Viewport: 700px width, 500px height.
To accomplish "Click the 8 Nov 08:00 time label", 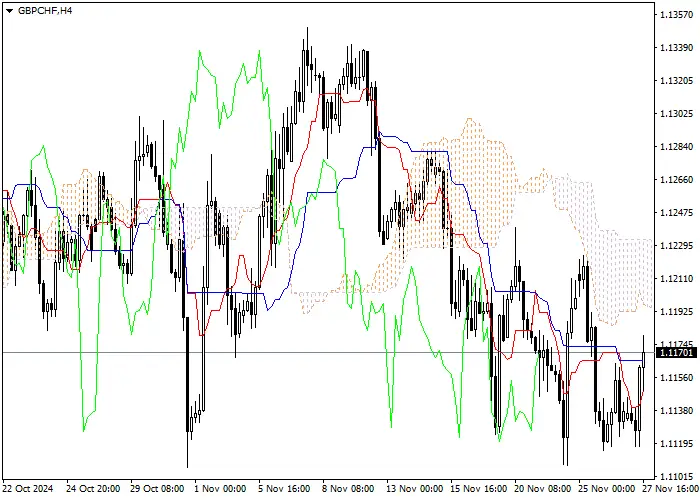I will pyautogui.click(x=349, y=489).
